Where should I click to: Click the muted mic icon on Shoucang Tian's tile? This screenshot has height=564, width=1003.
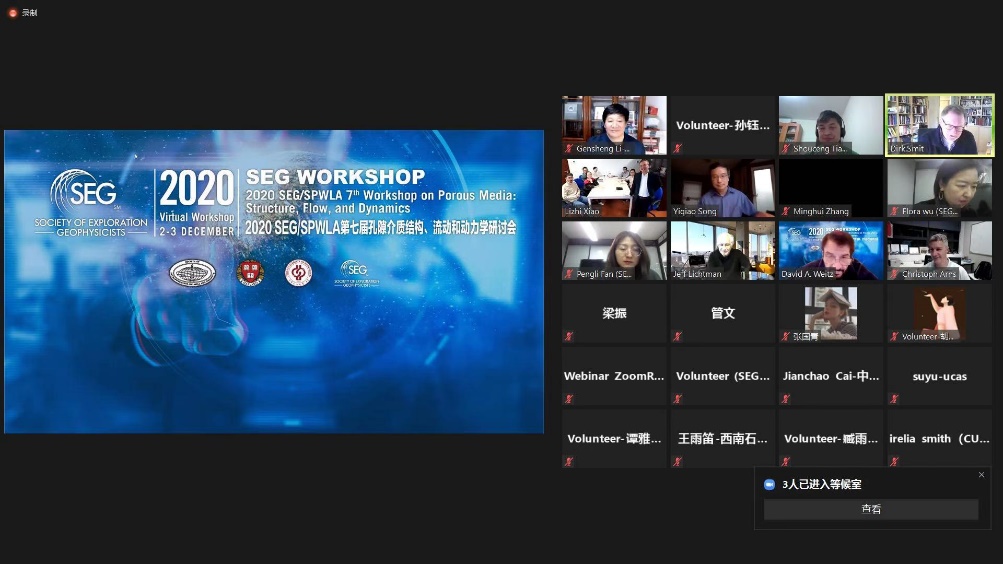point(785,149)
